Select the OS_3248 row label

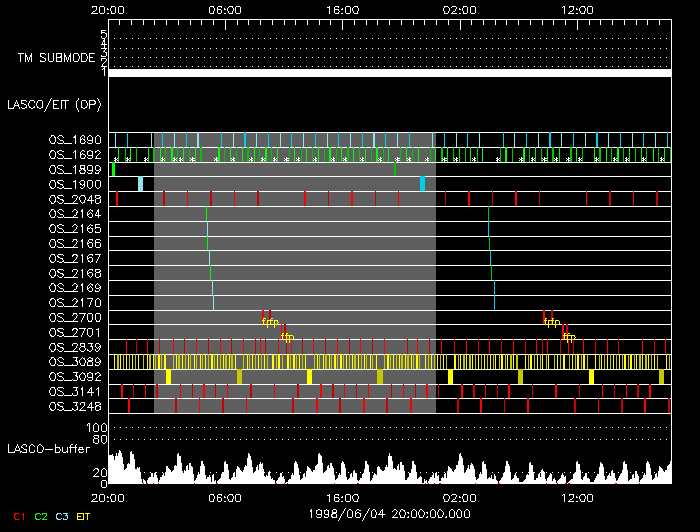[x=75, y=406]
